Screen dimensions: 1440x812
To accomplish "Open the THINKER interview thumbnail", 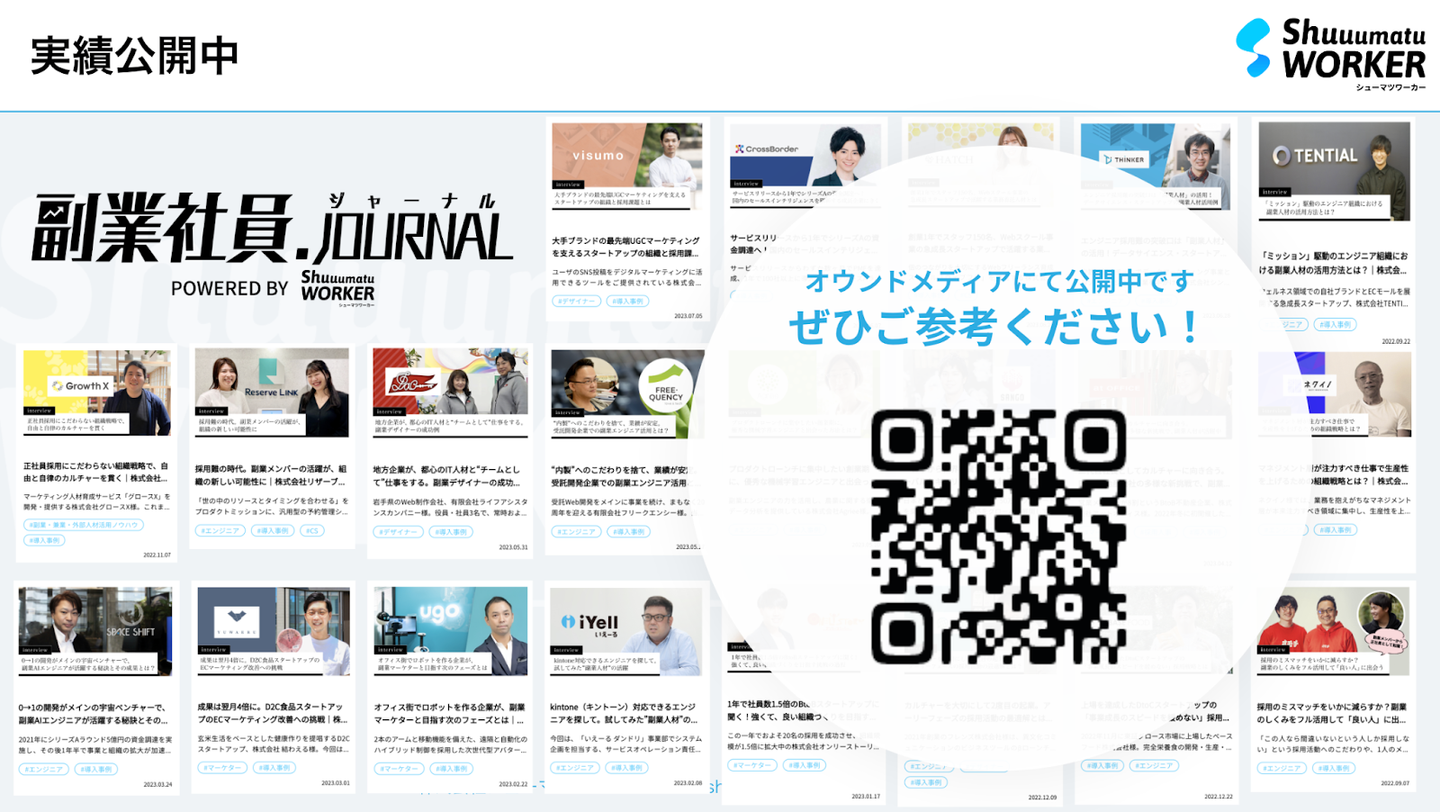I will [x=1156, y=167].
